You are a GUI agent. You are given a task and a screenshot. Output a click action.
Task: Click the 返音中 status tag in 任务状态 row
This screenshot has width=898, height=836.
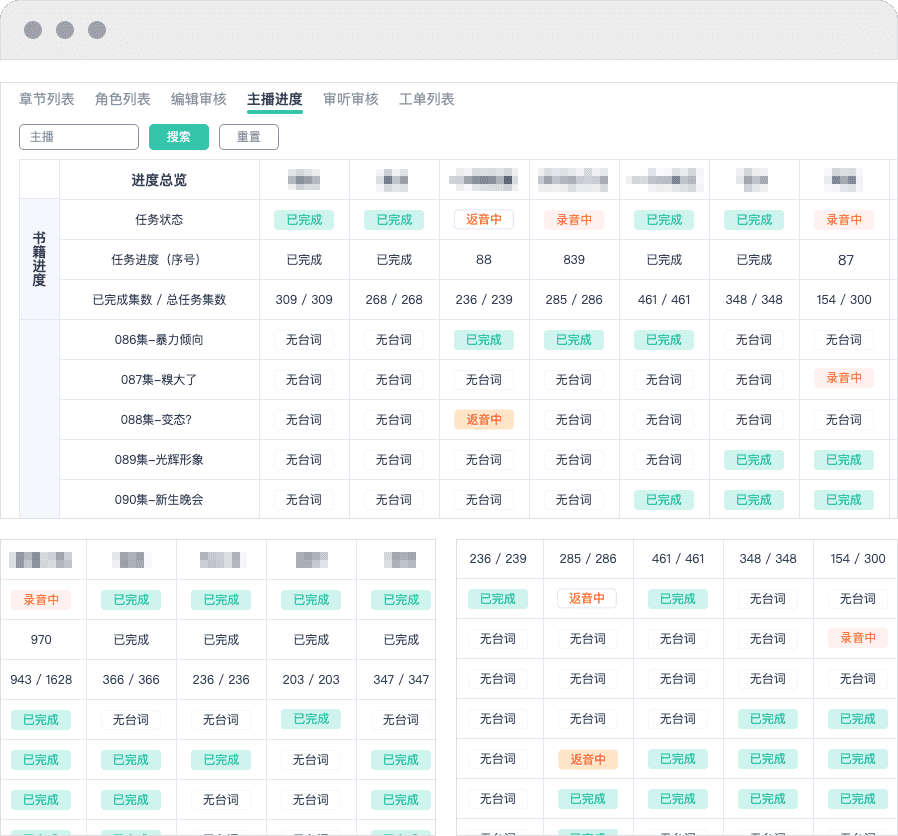[484, 220]
